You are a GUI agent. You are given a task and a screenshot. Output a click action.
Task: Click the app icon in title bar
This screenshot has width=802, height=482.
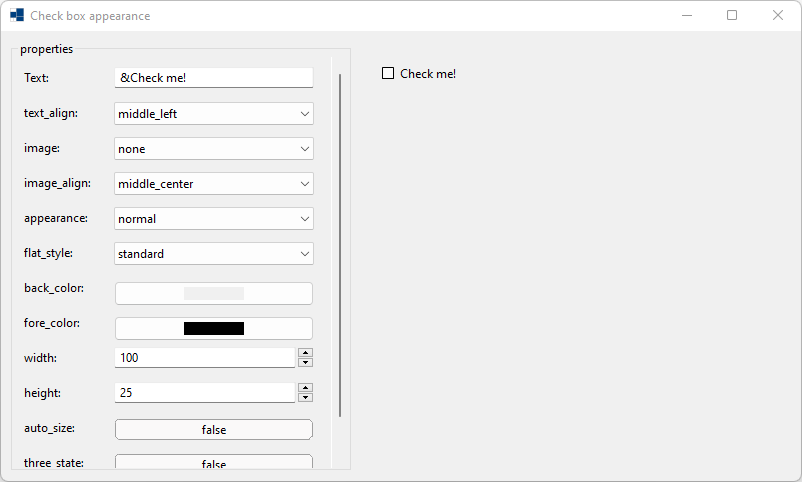(x=17, y=16)
